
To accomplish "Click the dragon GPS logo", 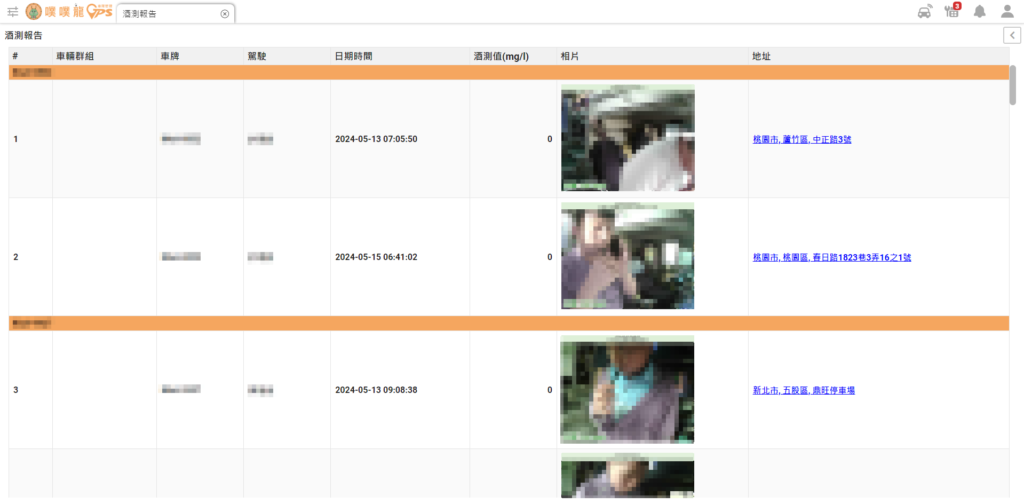I will click(69, 12).
